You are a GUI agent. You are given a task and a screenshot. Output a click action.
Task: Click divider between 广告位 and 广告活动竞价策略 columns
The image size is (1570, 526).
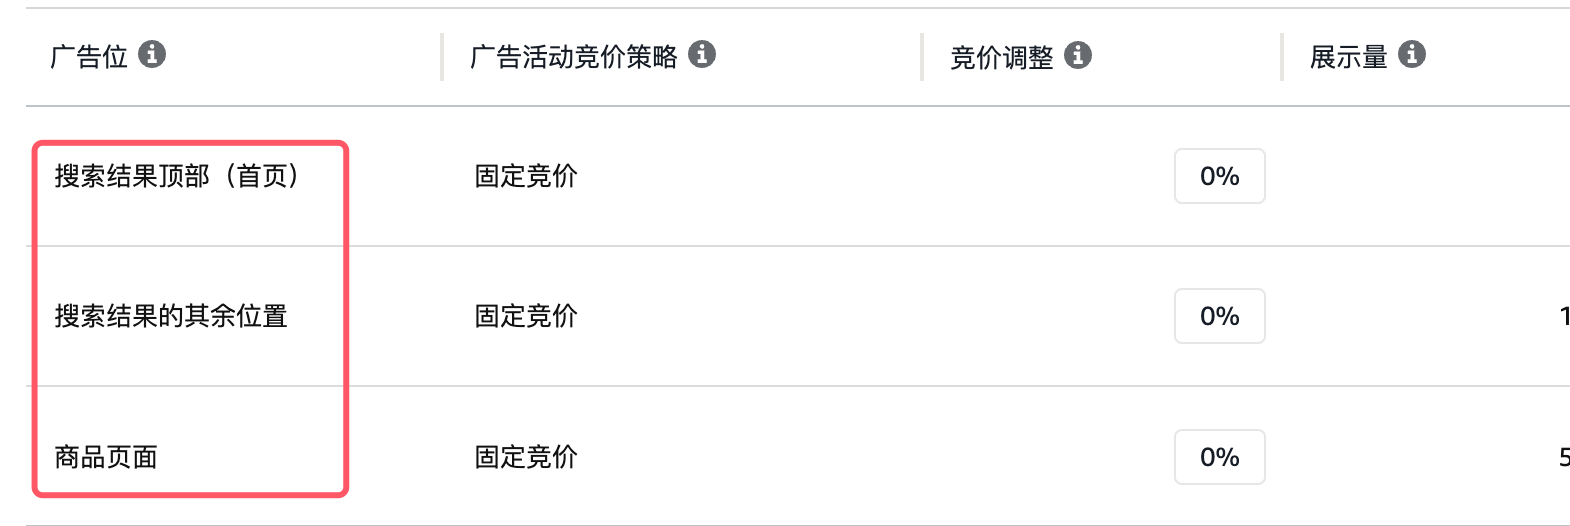(x=441, y=57)
